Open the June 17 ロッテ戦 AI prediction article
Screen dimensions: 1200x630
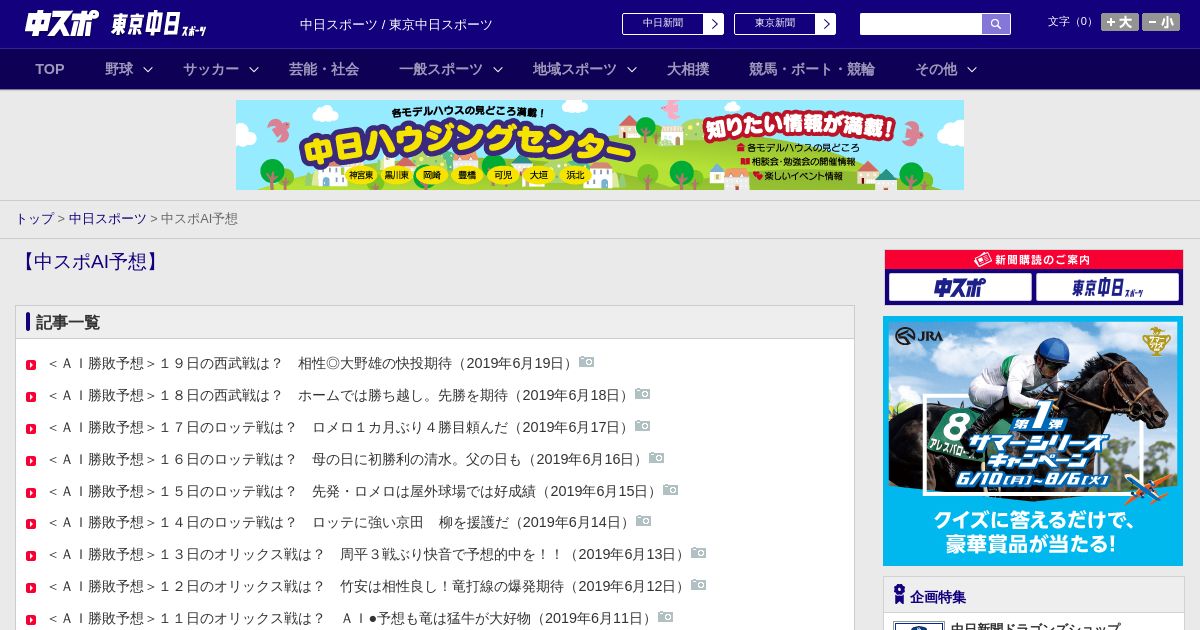point(340,427)
